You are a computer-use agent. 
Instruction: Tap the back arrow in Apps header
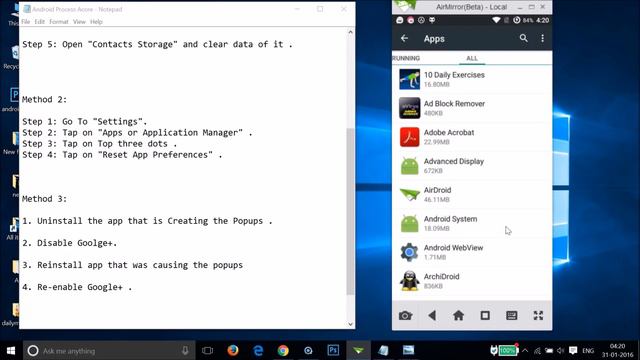pos(404,38)
